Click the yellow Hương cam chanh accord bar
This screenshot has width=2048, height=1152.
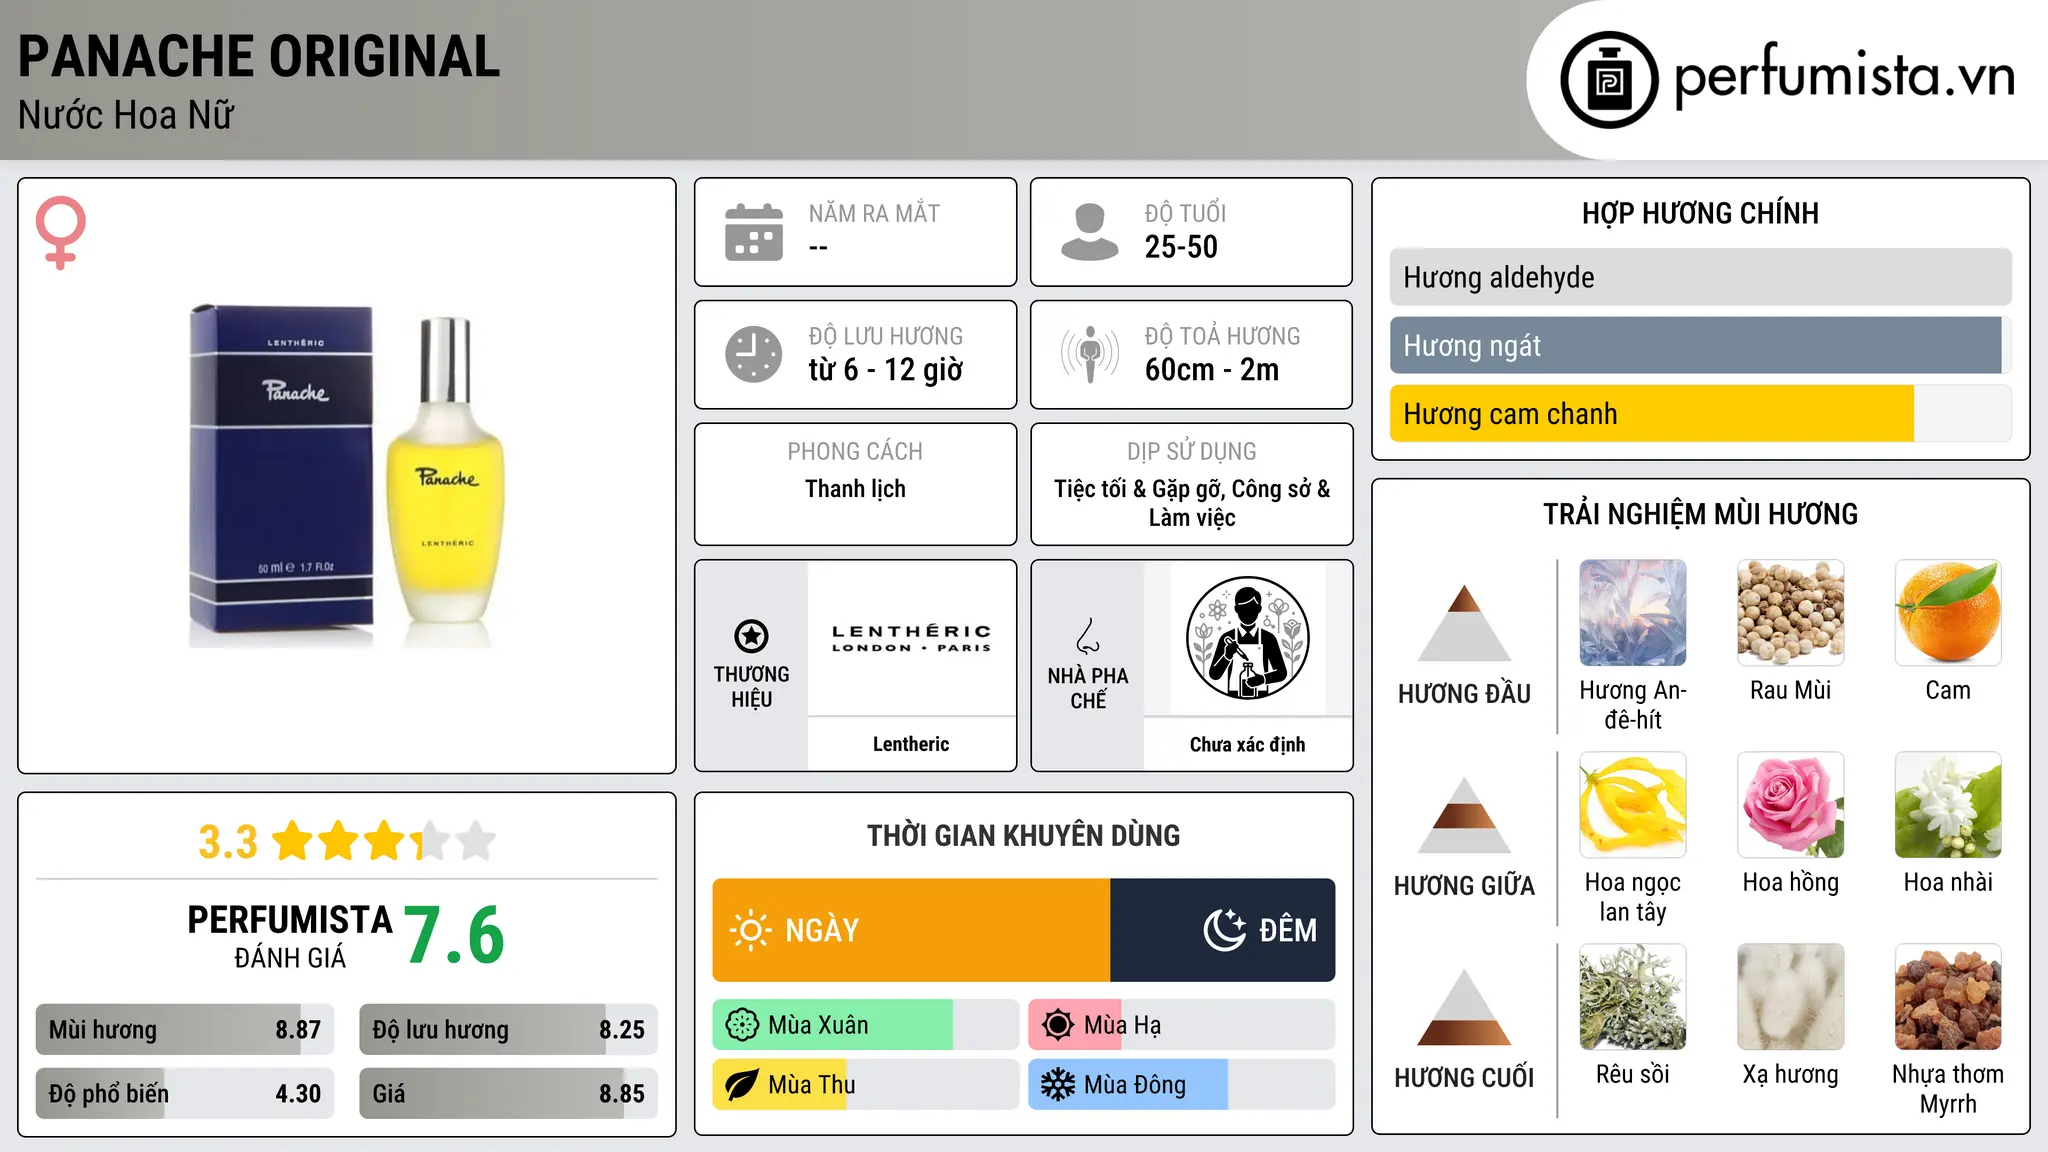[x=1700, y=413]
